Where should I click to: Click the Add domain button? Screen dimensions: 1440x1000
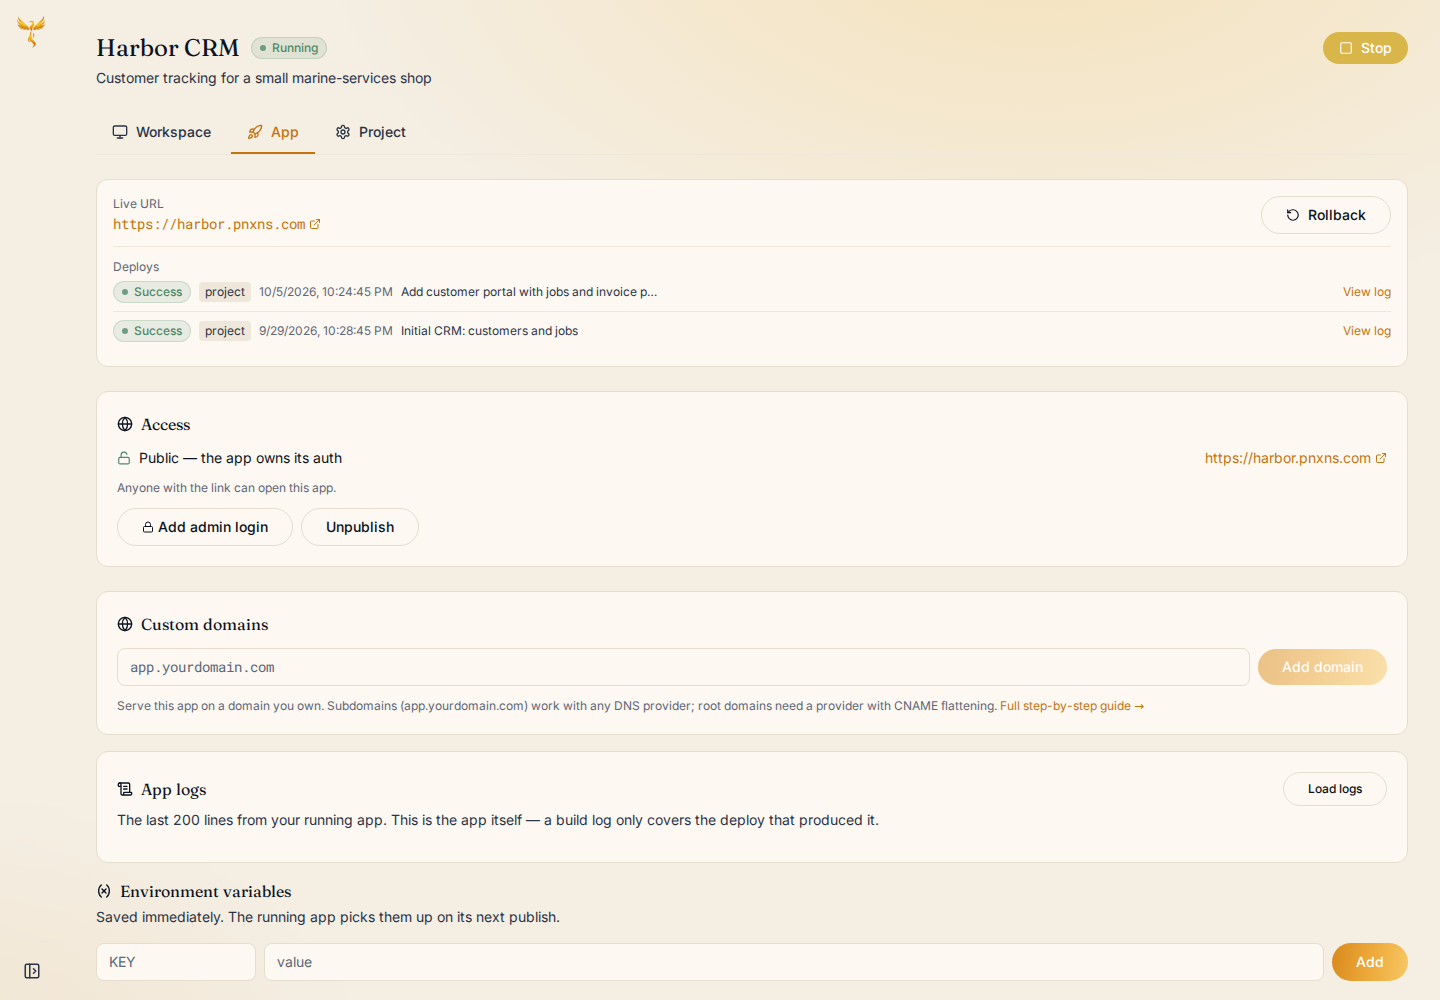[x=1322, y=667]
